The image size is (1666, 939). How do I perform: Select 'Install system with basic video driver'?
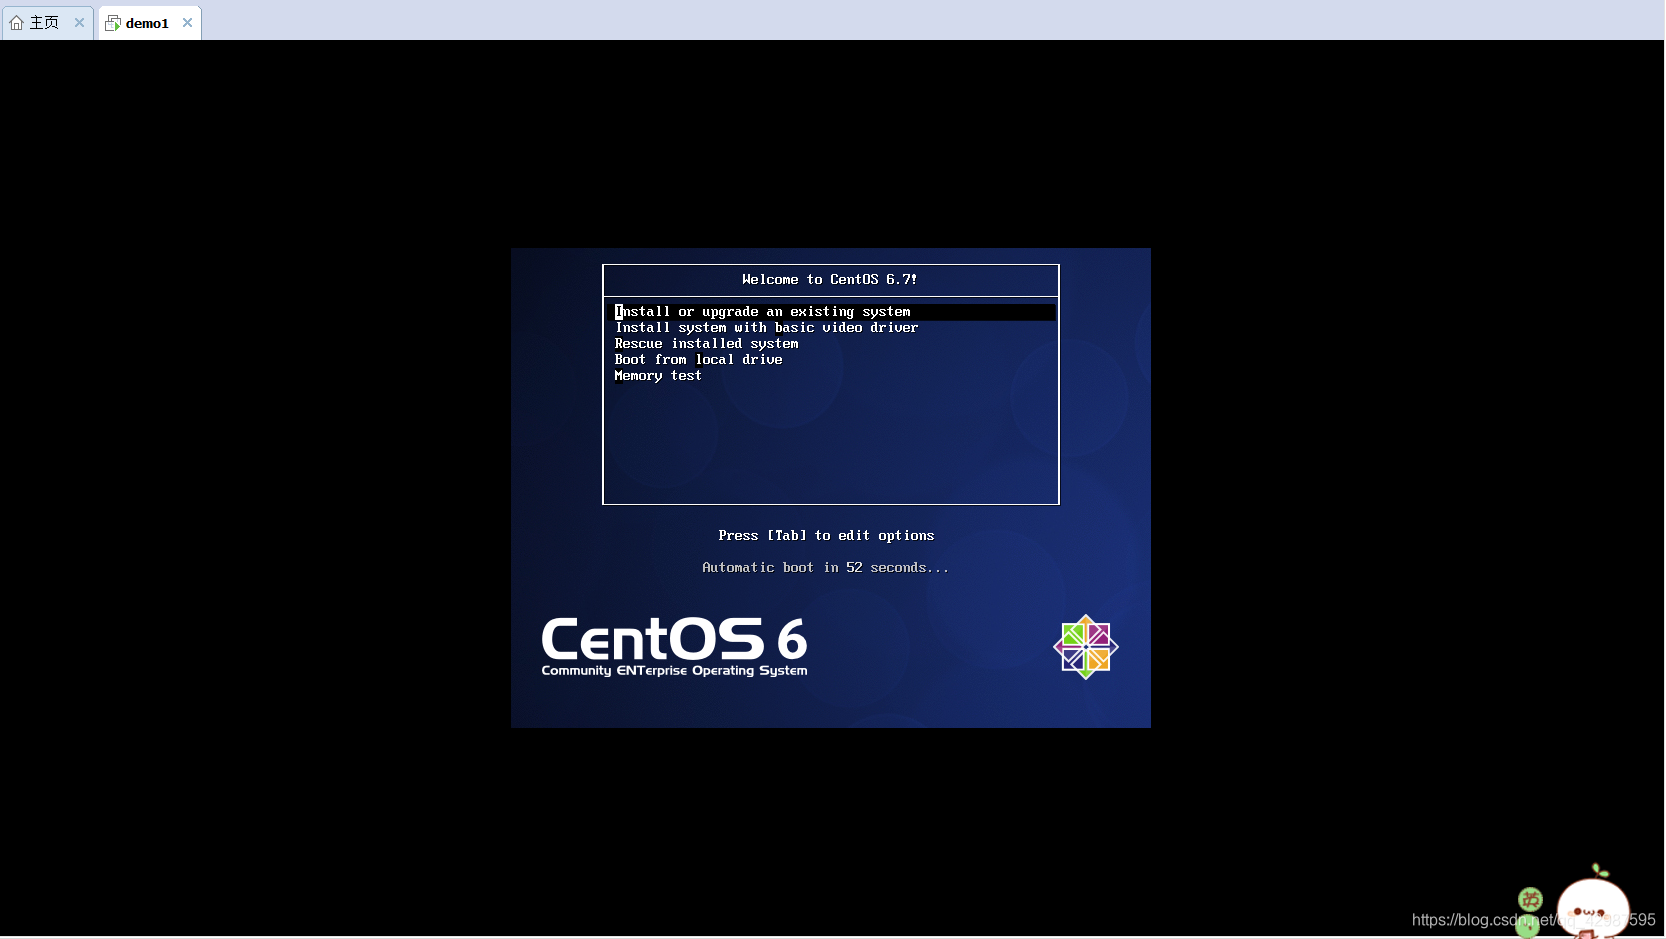point(766,328)
